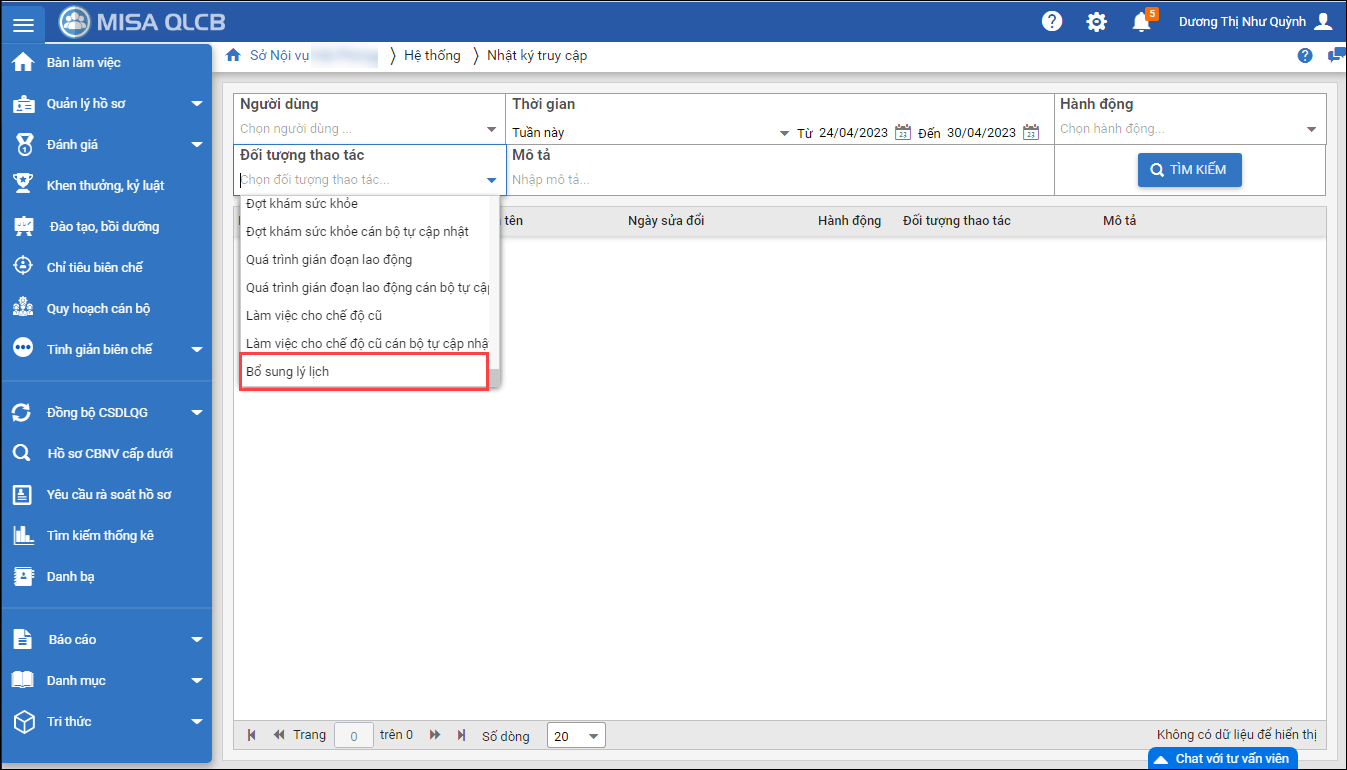1347x770 pixels.
Task: Choose Làm việc cho chế độ cũ option
Action: pos(314,316)
